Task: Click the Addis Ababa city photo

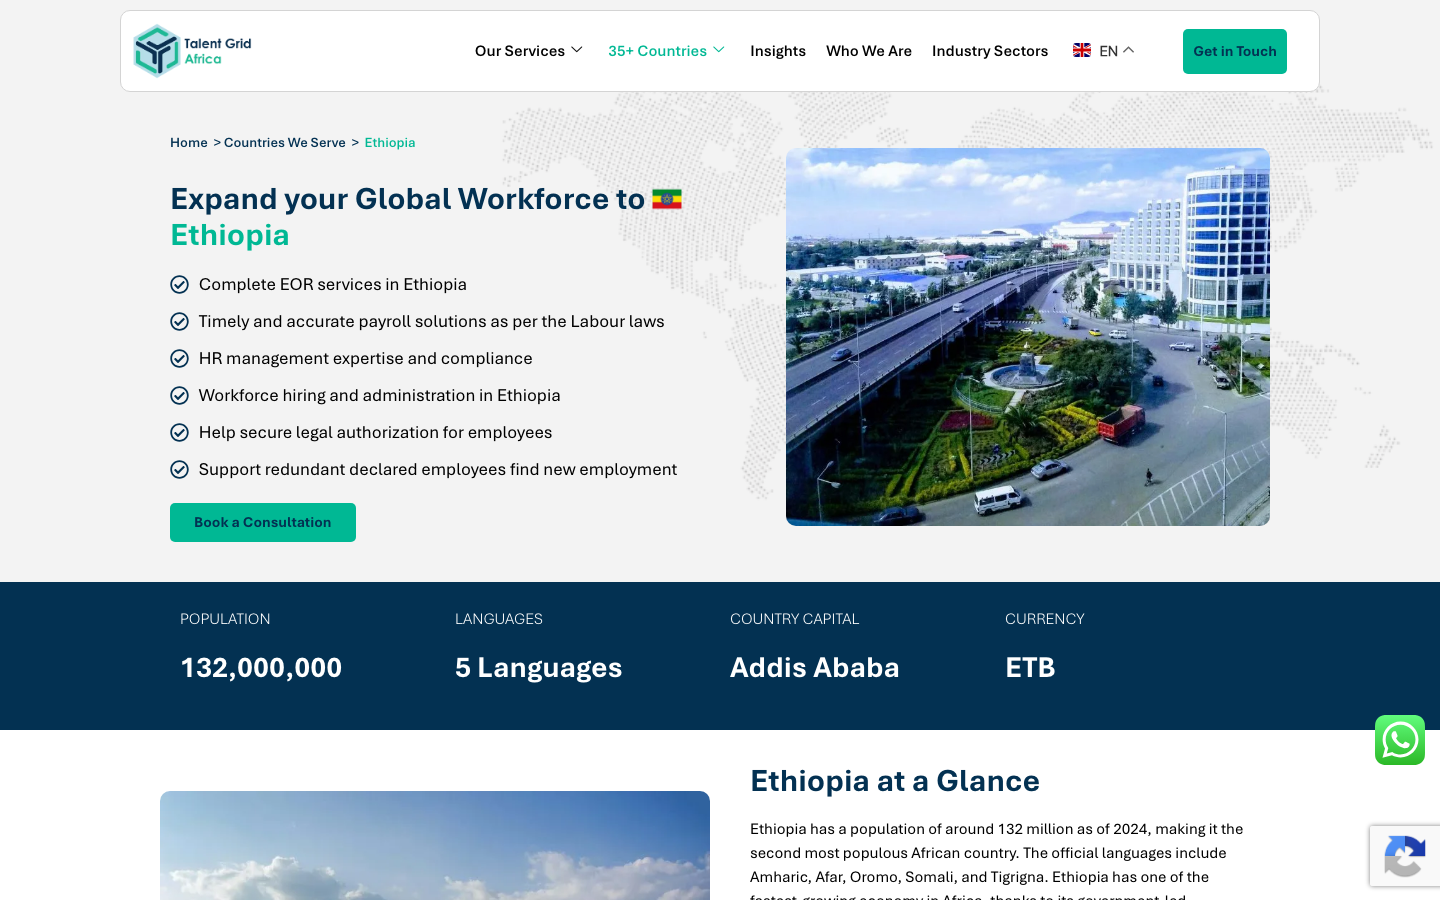Action: point(1028,337)
